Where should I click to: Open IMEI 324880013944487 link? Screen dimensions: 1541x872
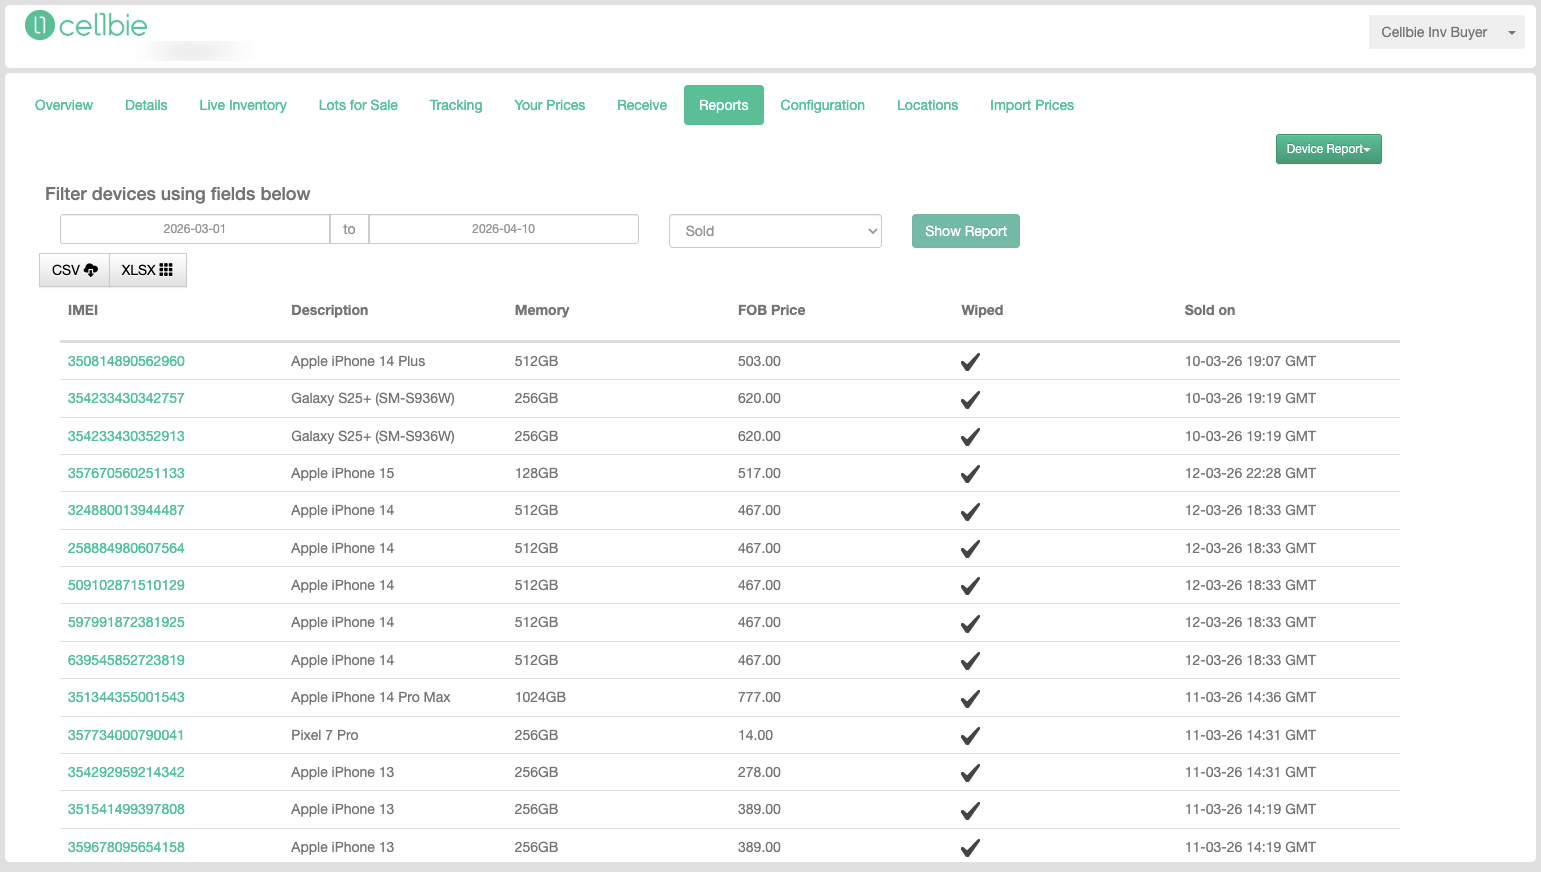coord(126,510)
